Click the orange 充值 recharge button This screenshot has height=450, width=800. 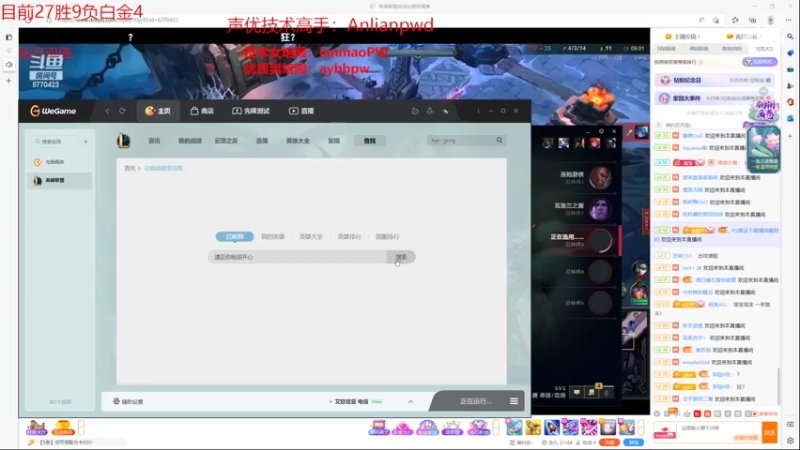tap(609, 442)
